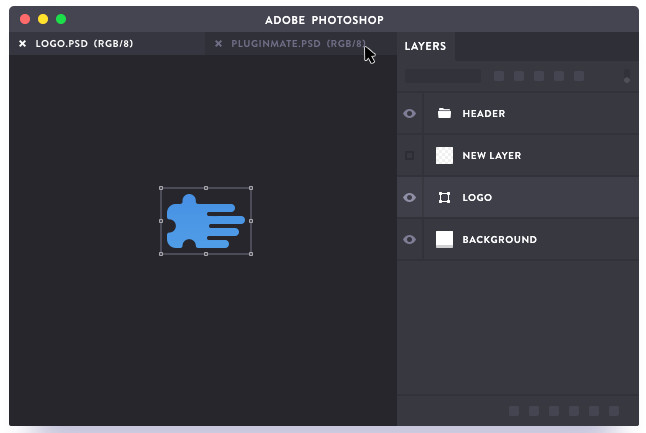Viewport: 646px width, 433px height.
Task: Click the leftmost bottom Layers panel button
Action: [514, 411]
